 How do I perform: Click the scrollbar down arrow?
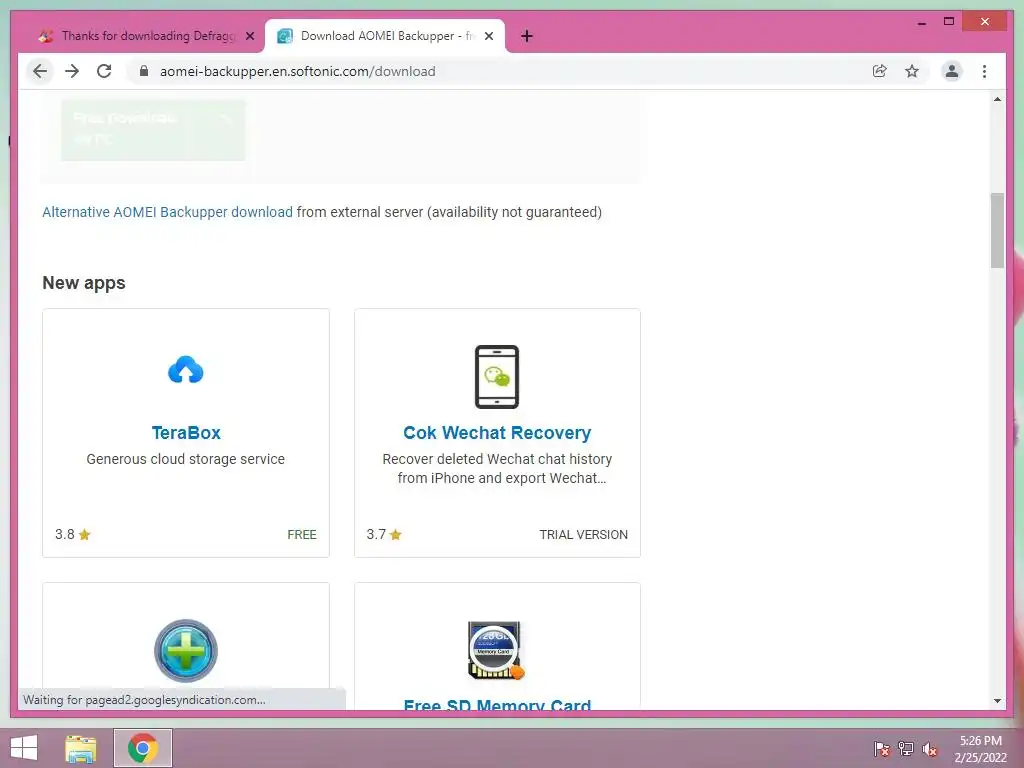[997, 701]
